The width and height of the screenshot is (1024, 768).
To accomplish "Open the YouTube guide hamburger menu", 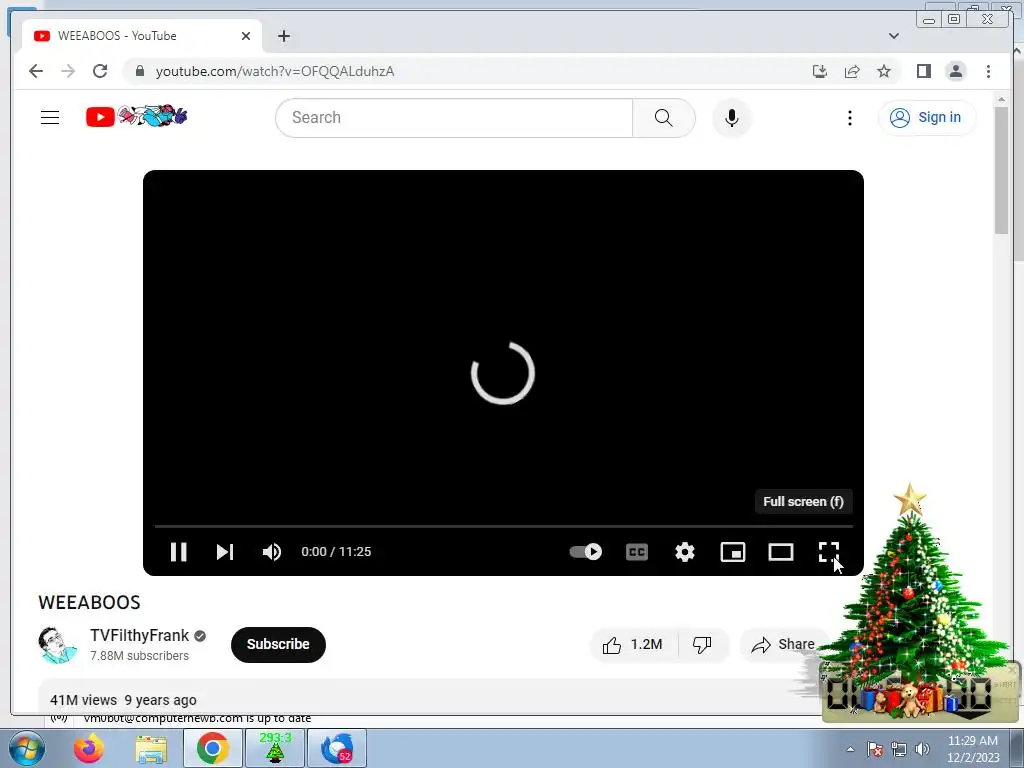I will point(50,118).
